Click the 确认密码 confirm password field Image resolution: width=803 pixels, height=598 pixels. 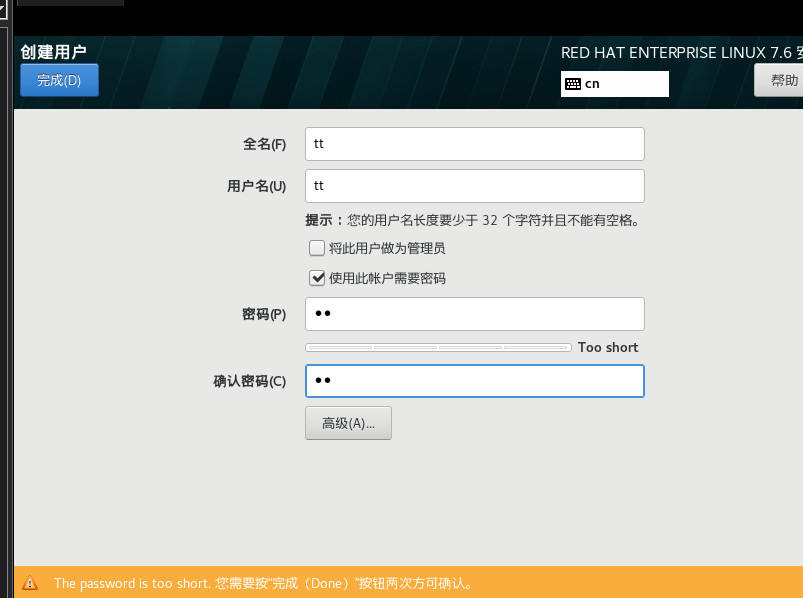pos(474,381)
